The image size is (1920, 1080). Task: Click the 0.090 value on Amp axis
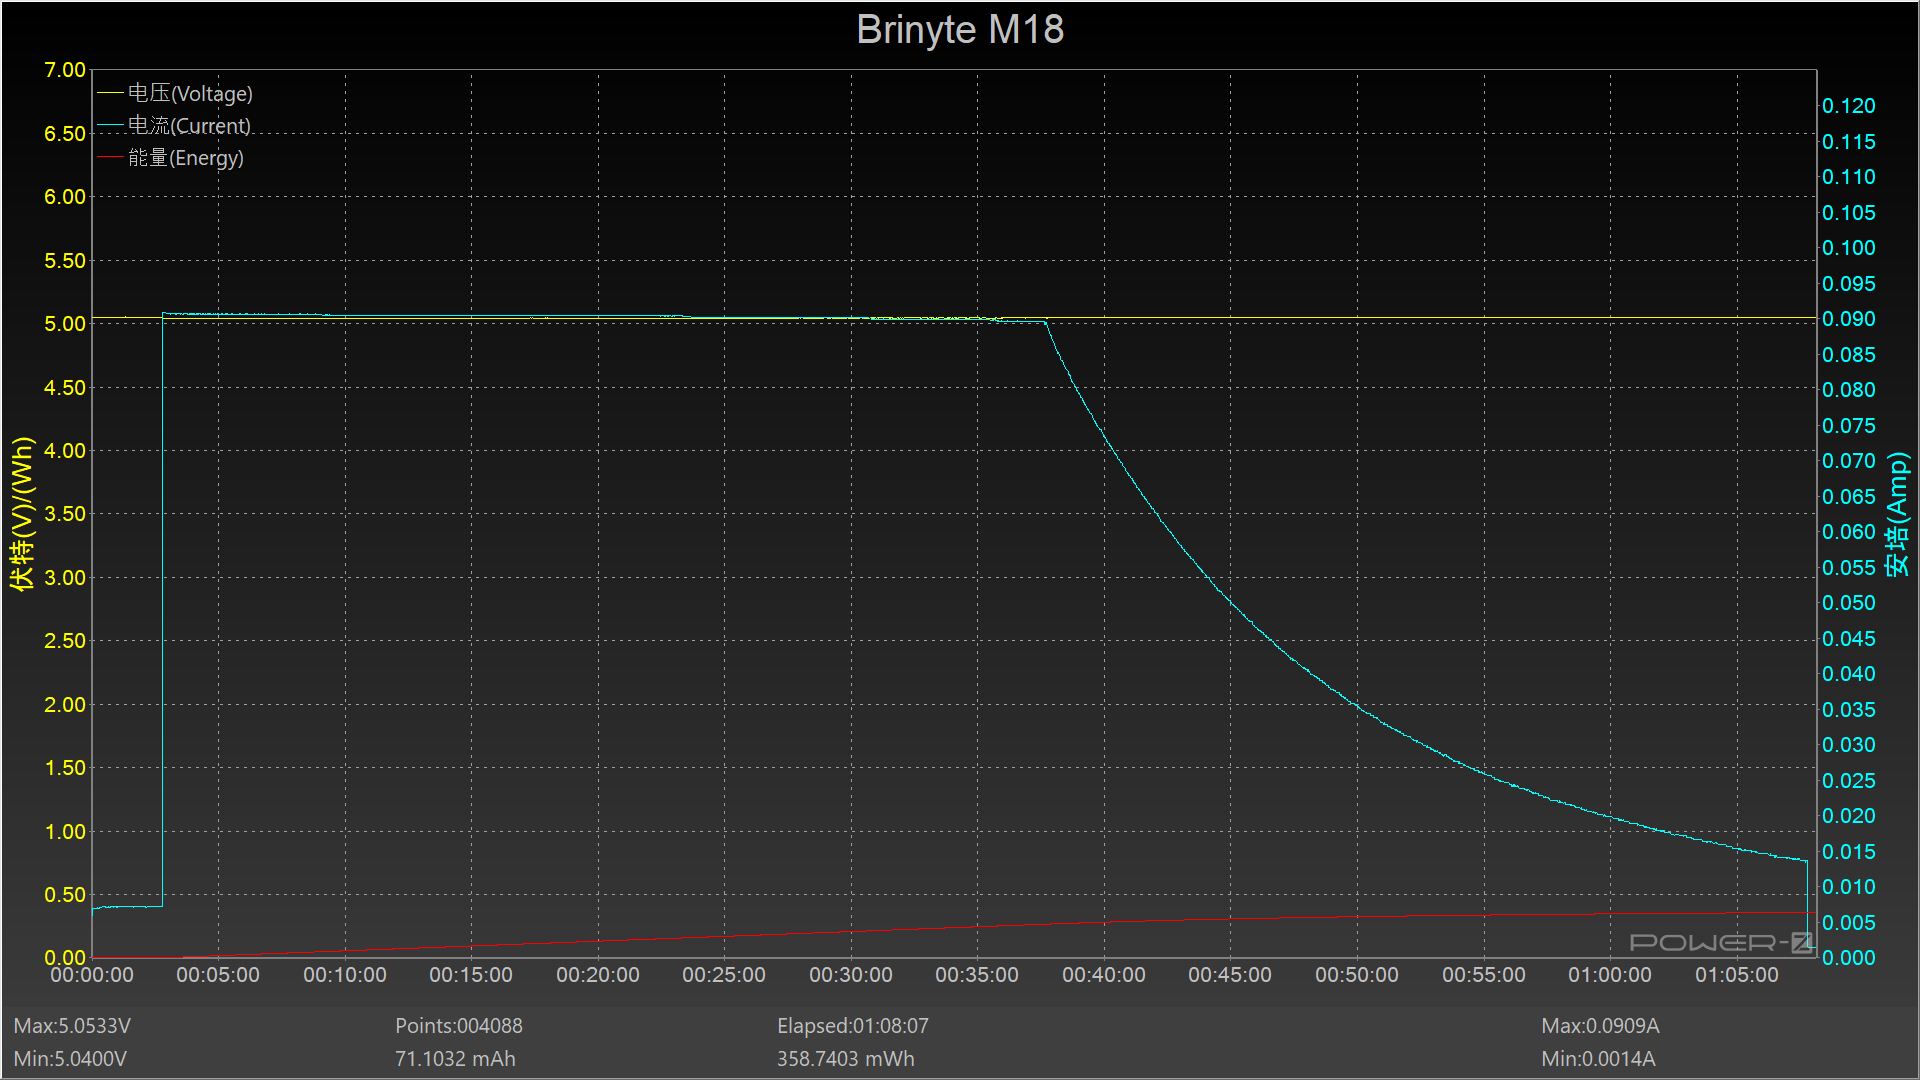1848,319
